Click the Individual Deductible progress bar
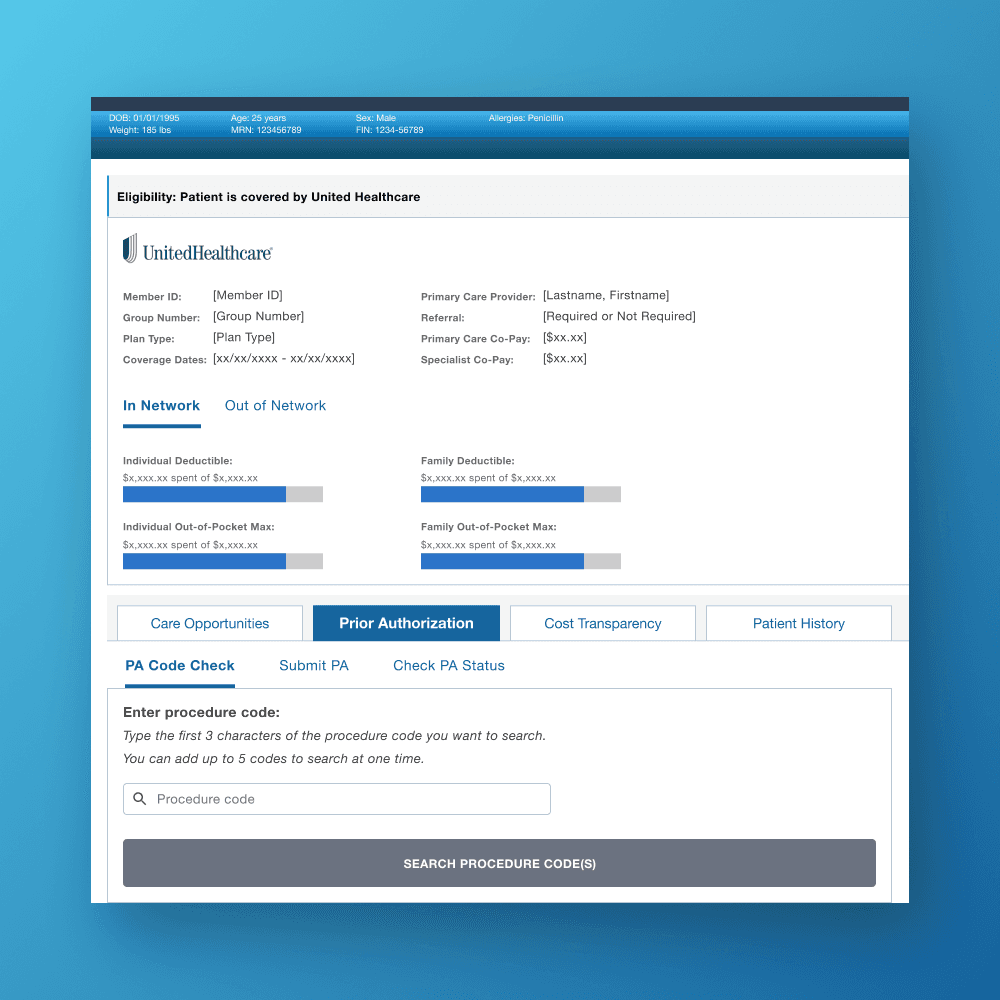 222,494
